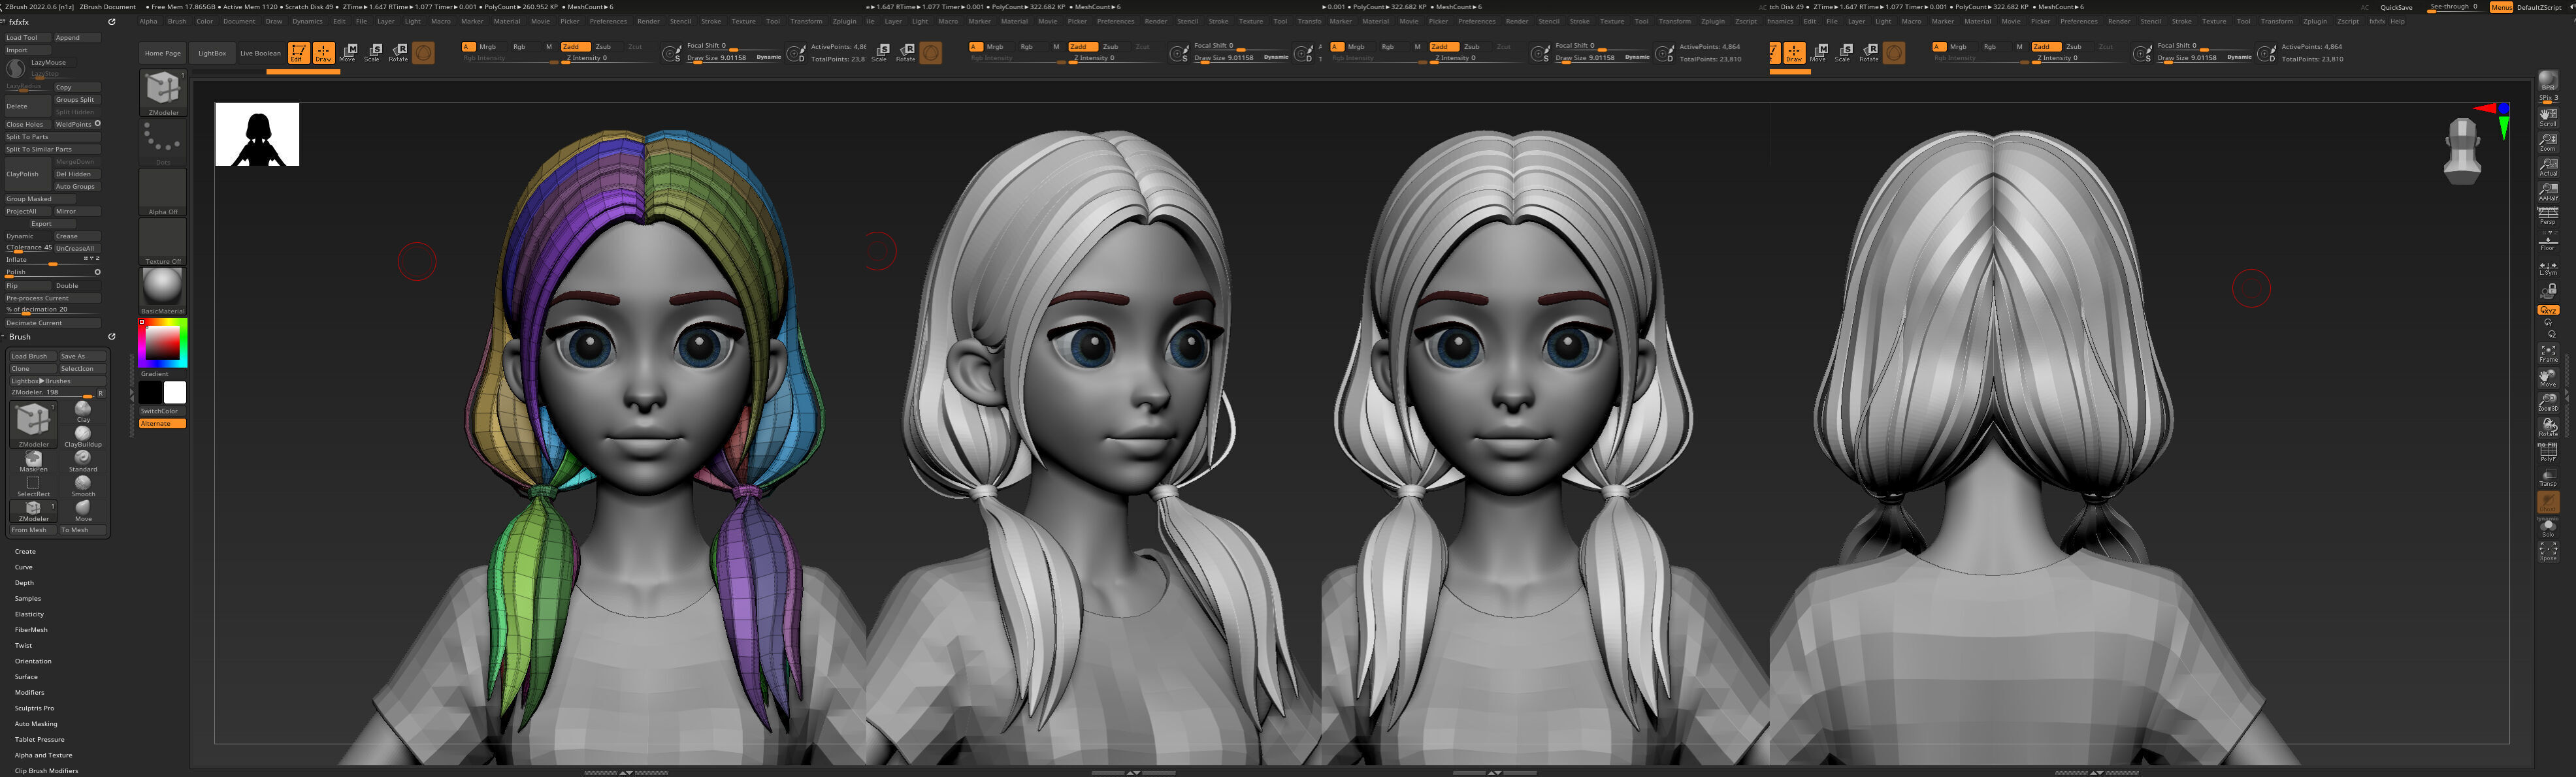Click the QuickSave button
This screenshot has width=2576, height=777.
pyautogui.click(x=2396, y=7)
